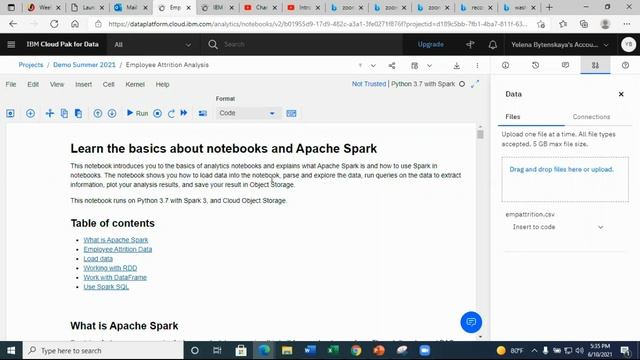Open the File menu
Screen dimensions: 640x360
[11, 84]
